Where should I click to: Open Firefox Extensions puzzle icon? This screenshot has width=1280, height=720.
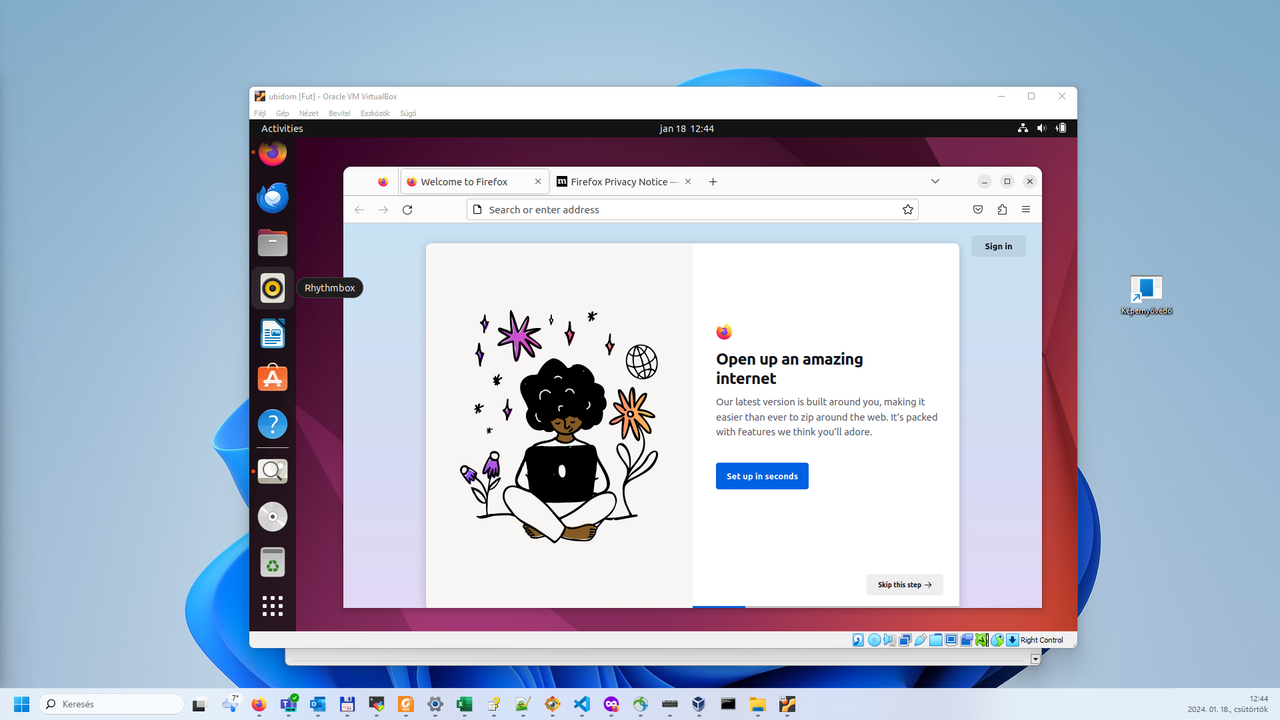1002,210
